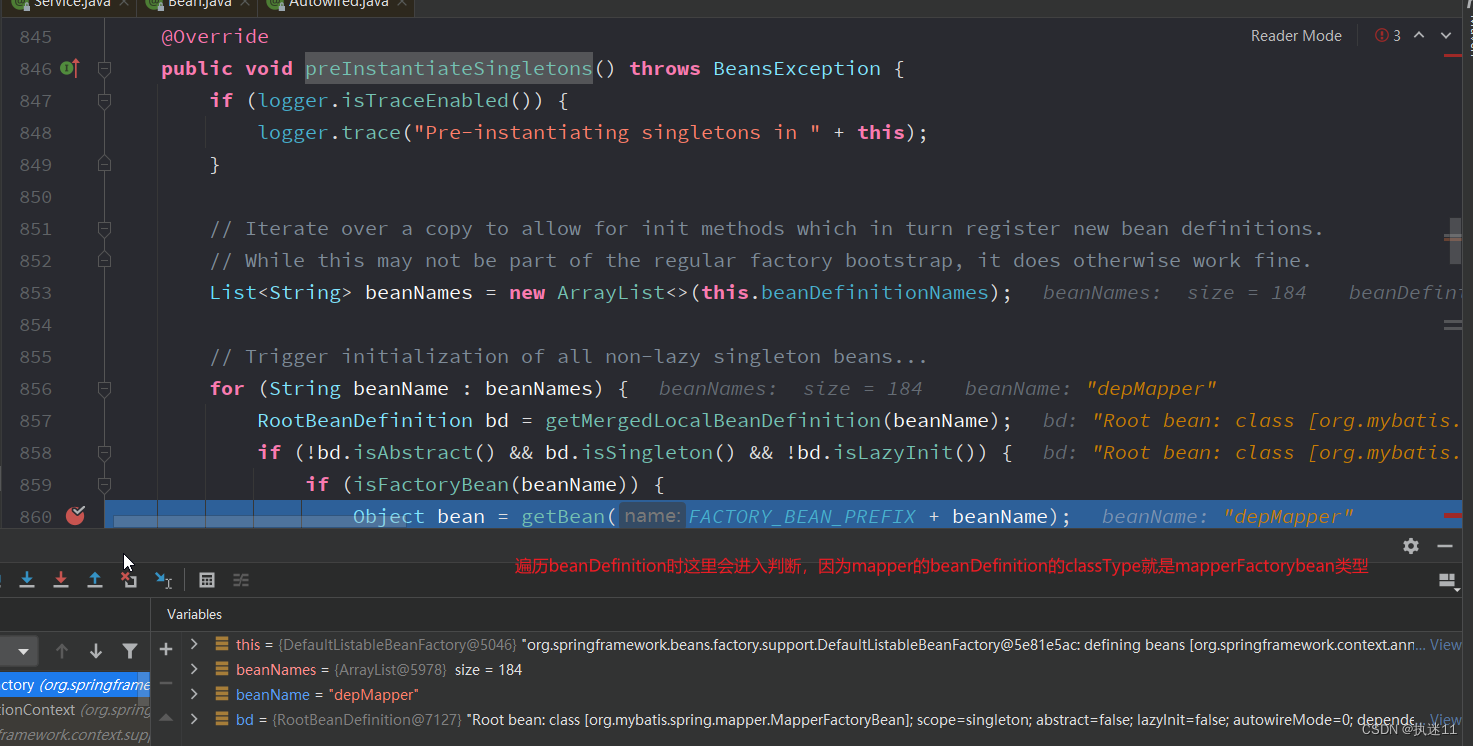Hide the debug tool window
The height and width of the screenshot is (746, 1473).
coord(1445,546)
